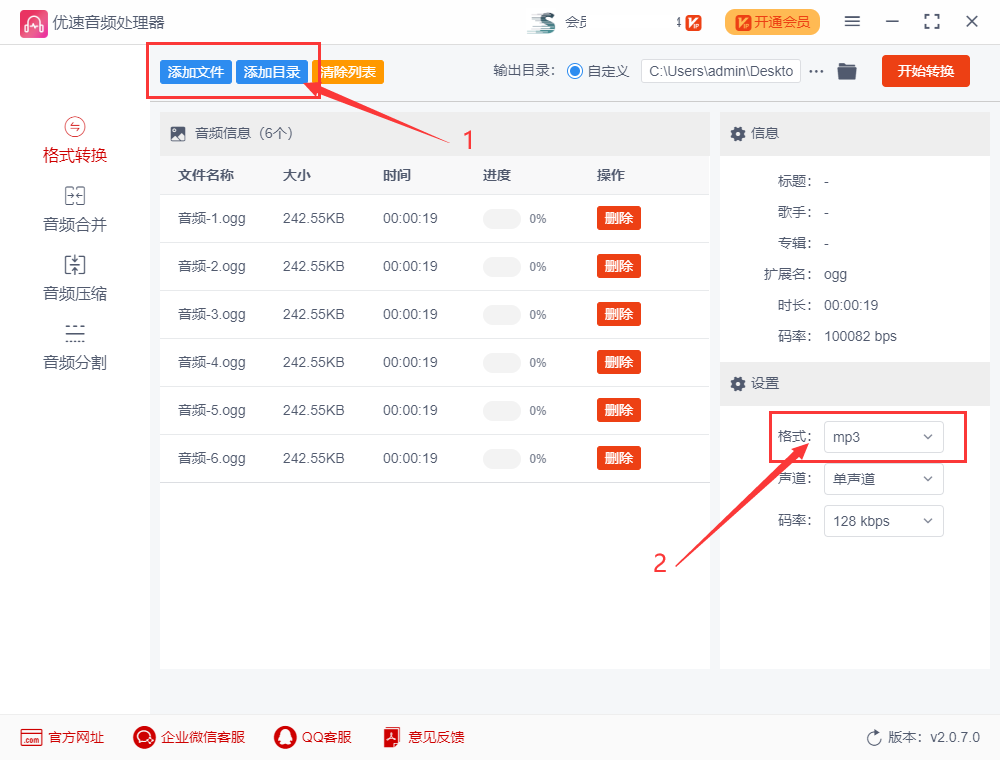Image resolution: width=1000 pixels, height=760 pixels.
Task: Expand the 声道 channel dropdown
Action: tap(883, 479)
